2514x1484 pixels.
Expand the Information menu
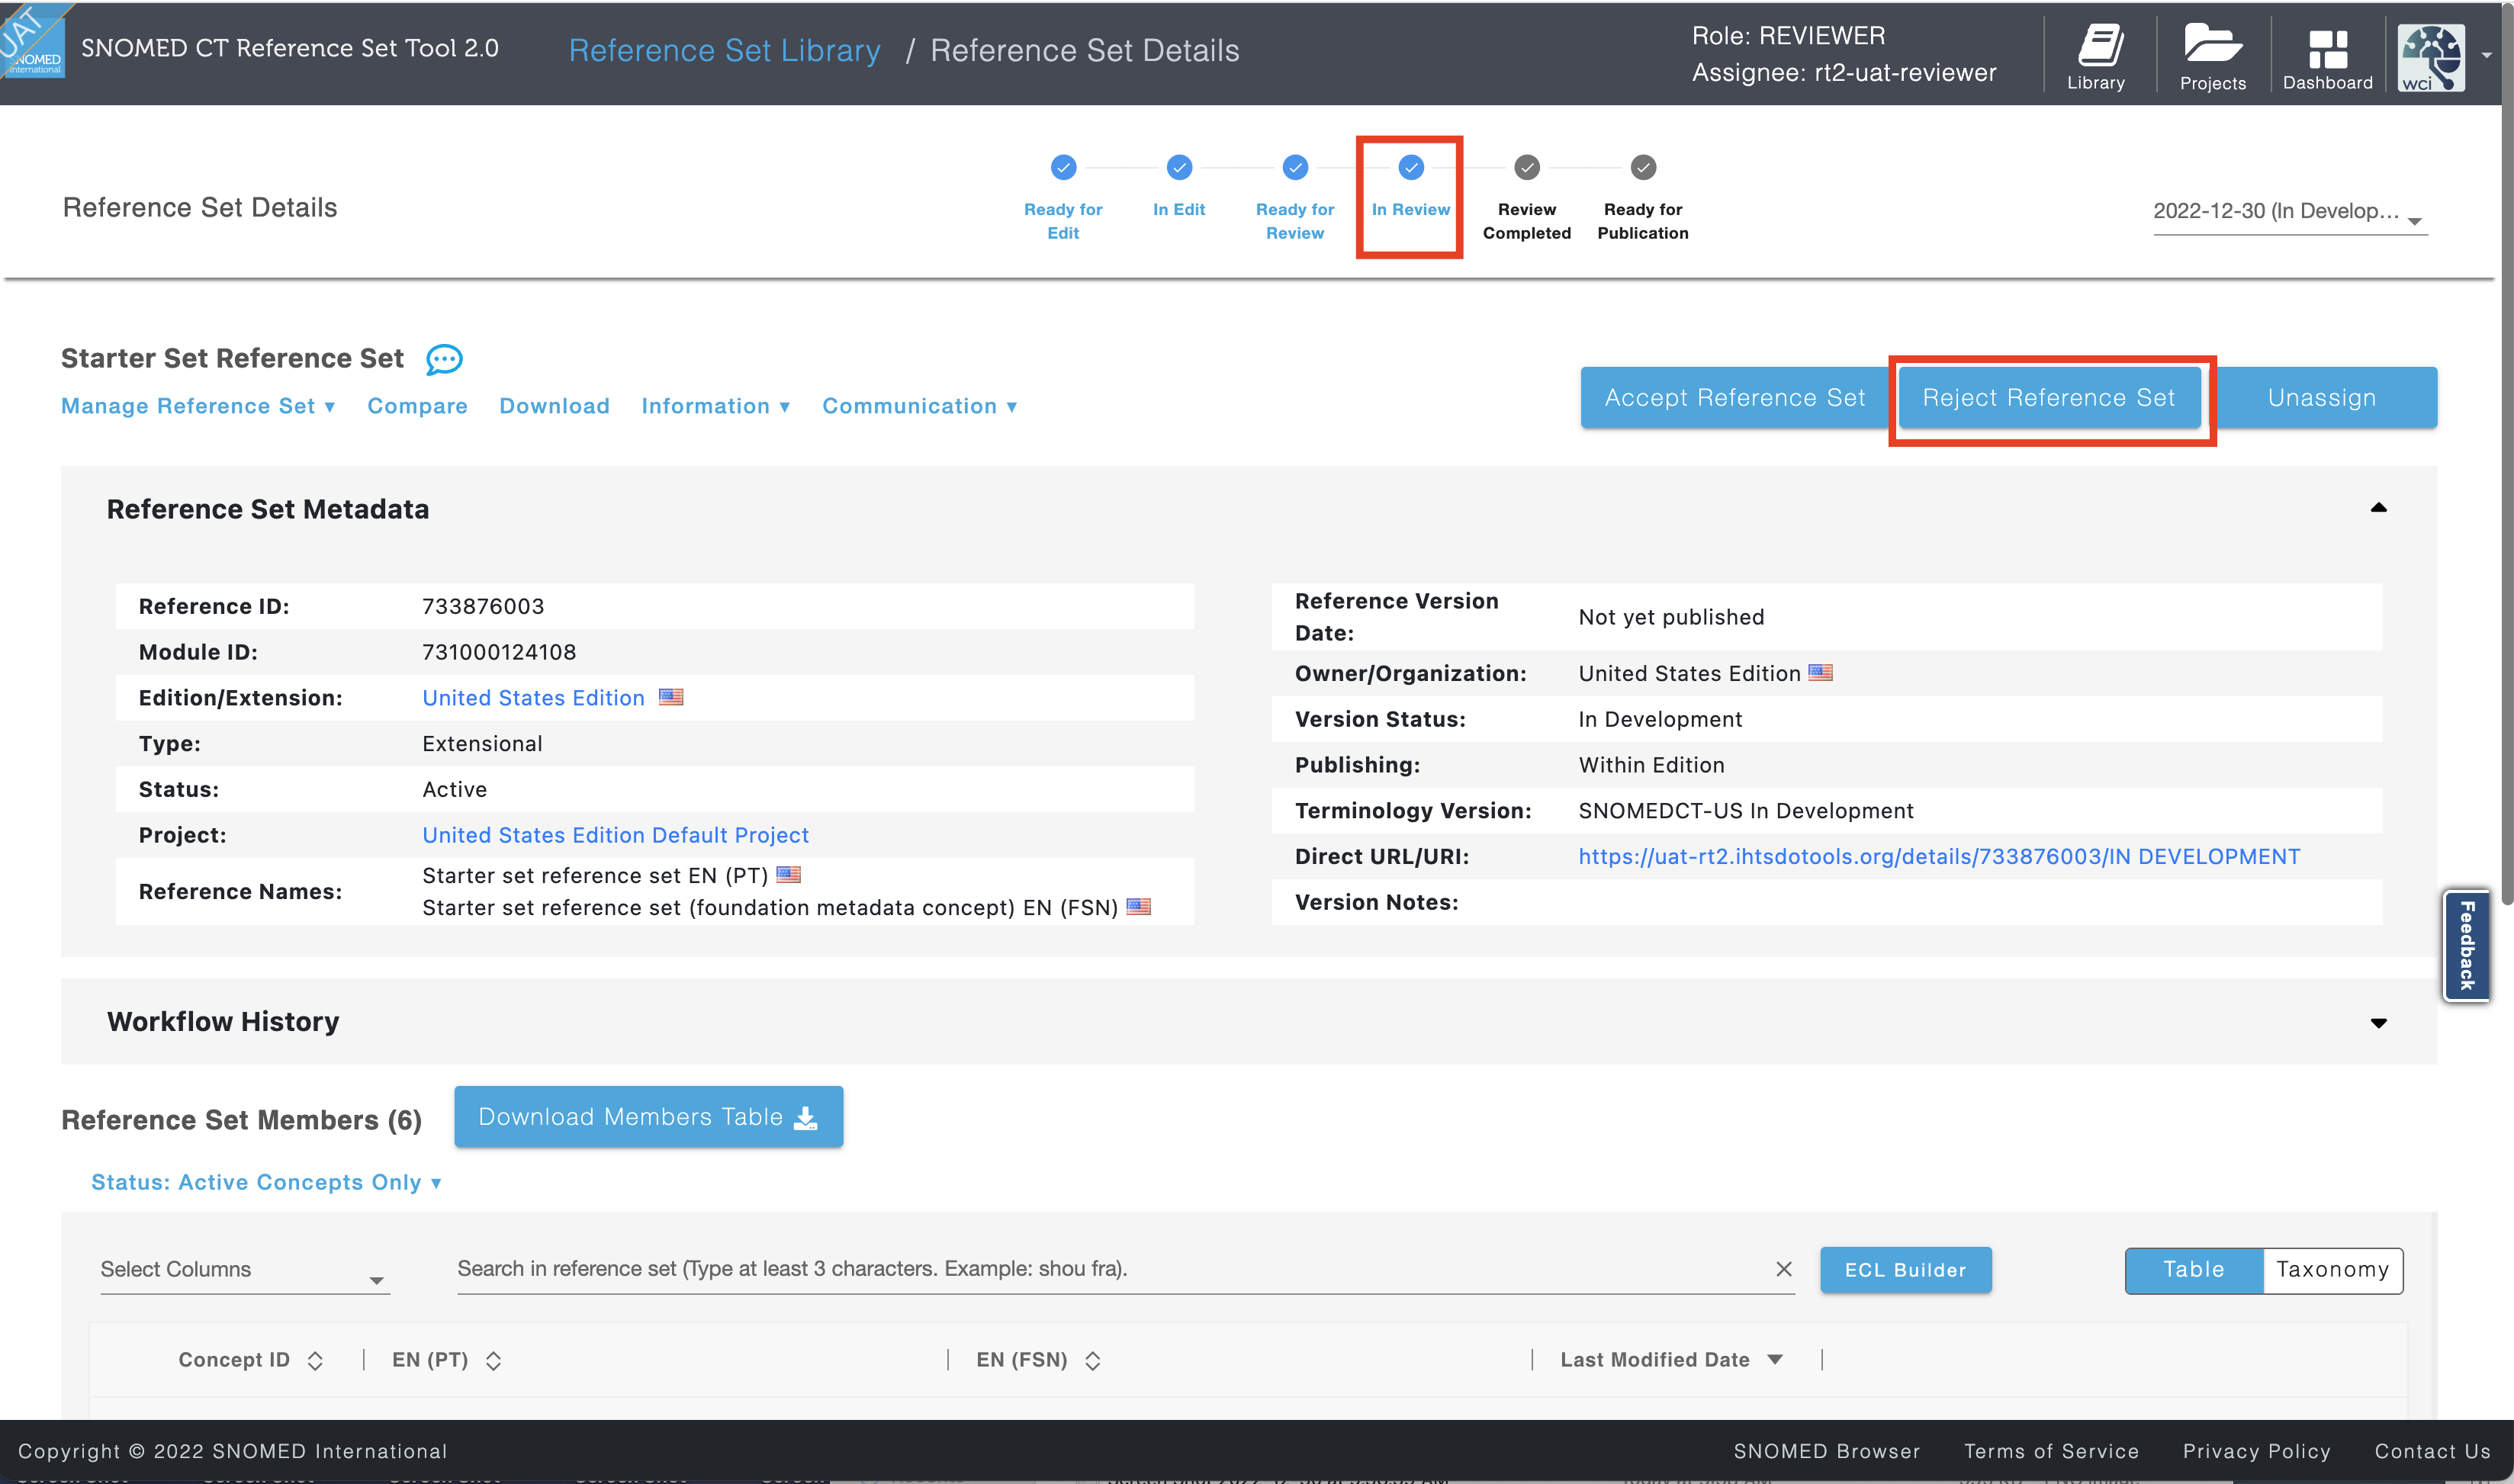pos(716,406)
